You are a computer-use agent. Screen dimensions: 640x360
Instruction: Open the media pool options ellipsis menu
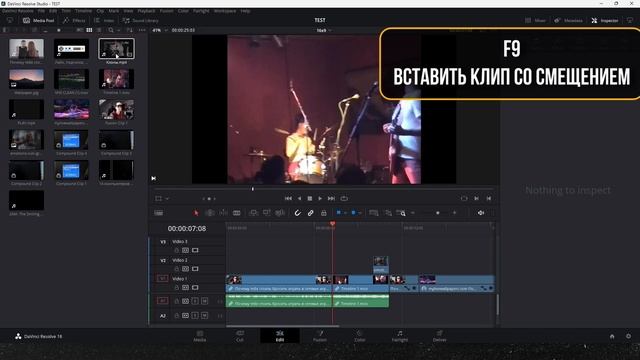point(142,30)
